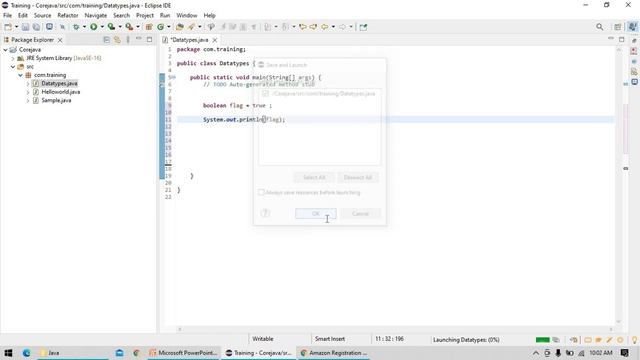Open the Project menu

[145, 16]
